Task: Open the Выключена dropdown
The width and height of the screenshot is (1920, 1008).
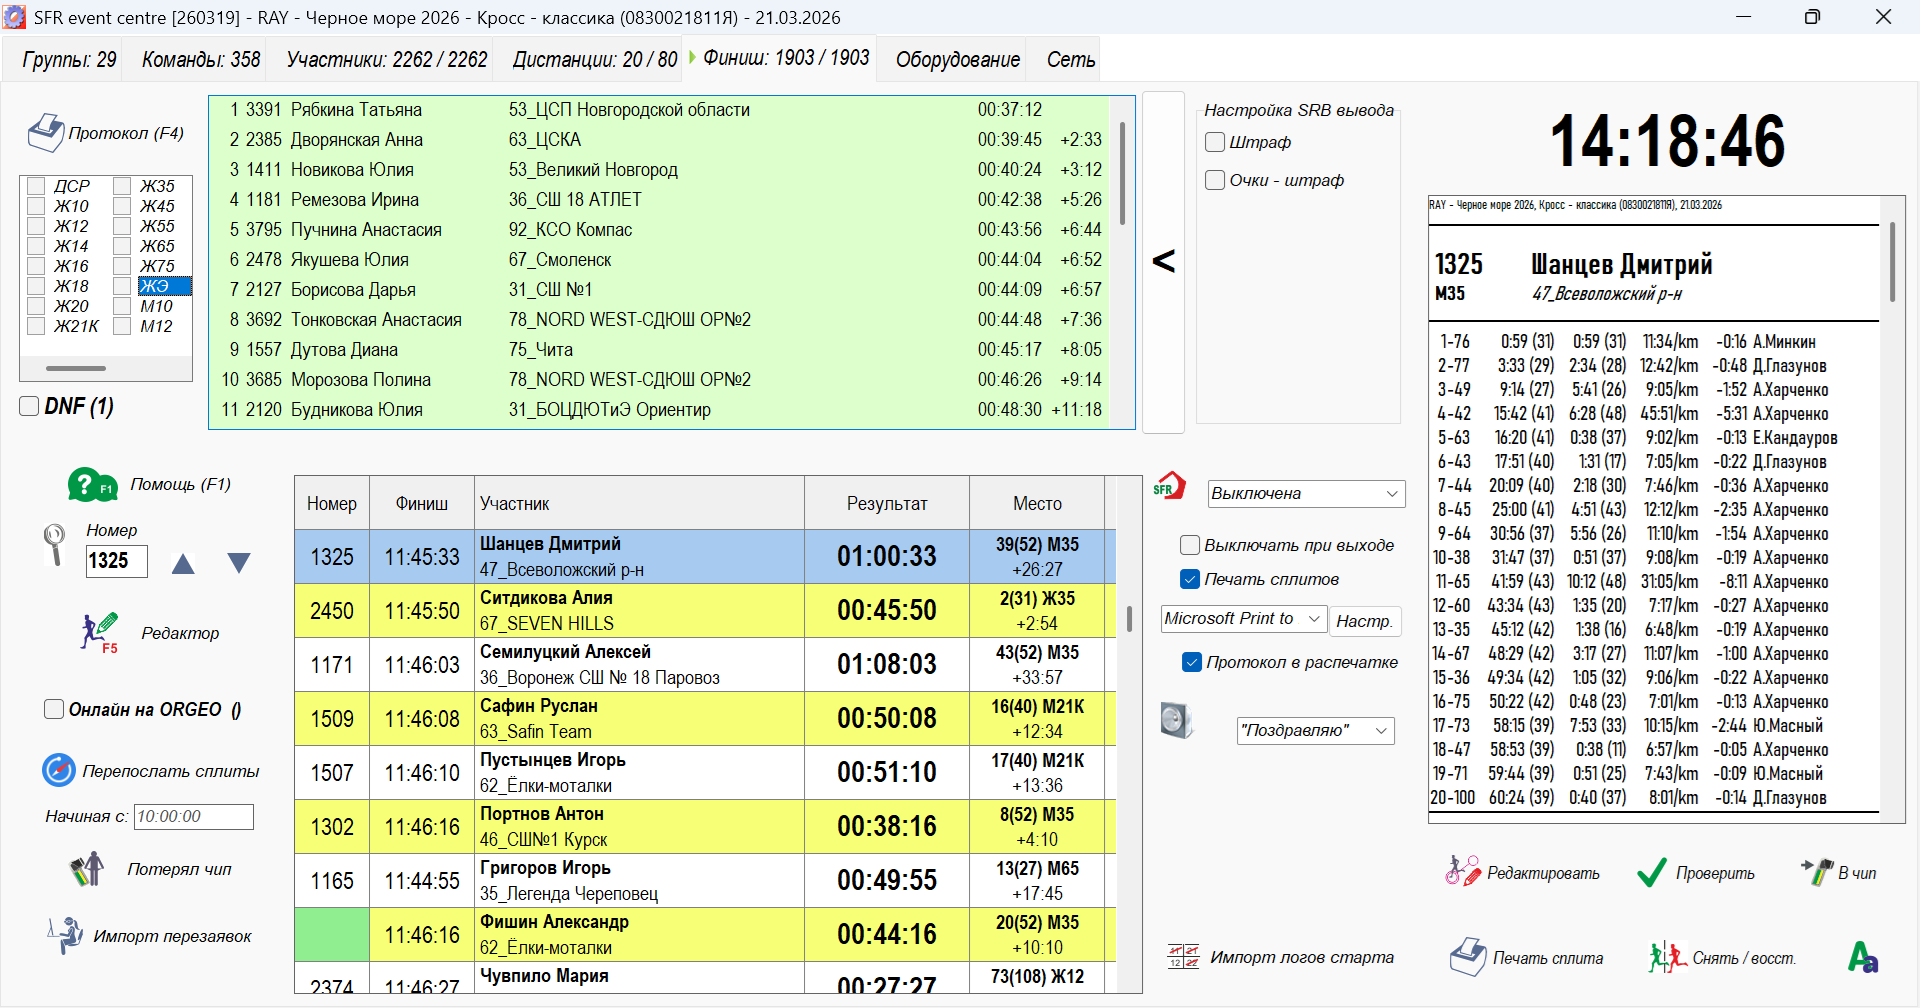Action: (x=1305, y=493)
